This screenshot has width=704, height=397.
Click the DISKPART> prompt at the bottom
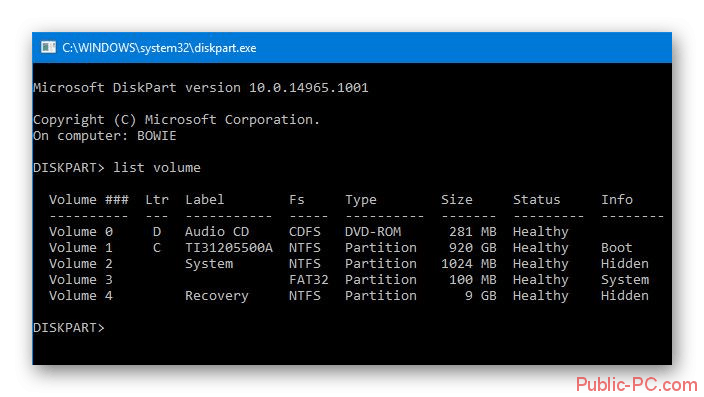pyautogui.click(x=69, y=328)
